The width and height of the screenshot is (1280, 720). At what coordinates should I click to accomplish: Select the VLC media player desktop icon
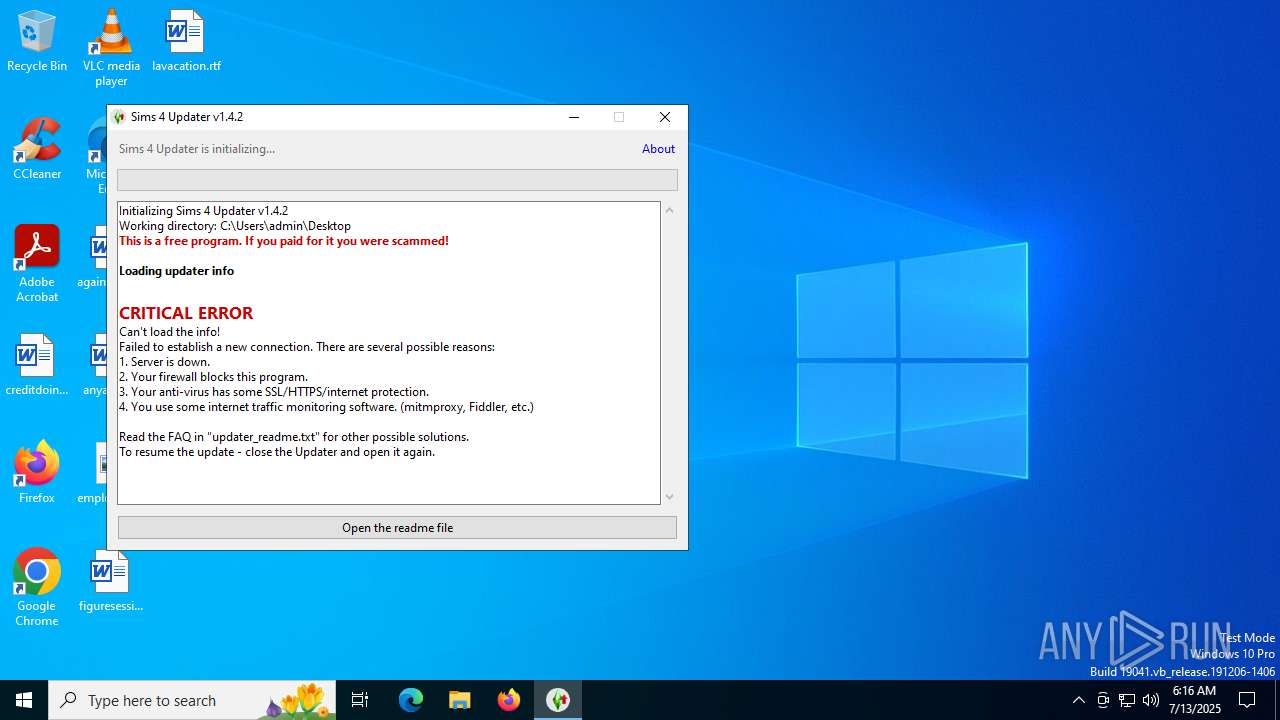tap(111, 47)
